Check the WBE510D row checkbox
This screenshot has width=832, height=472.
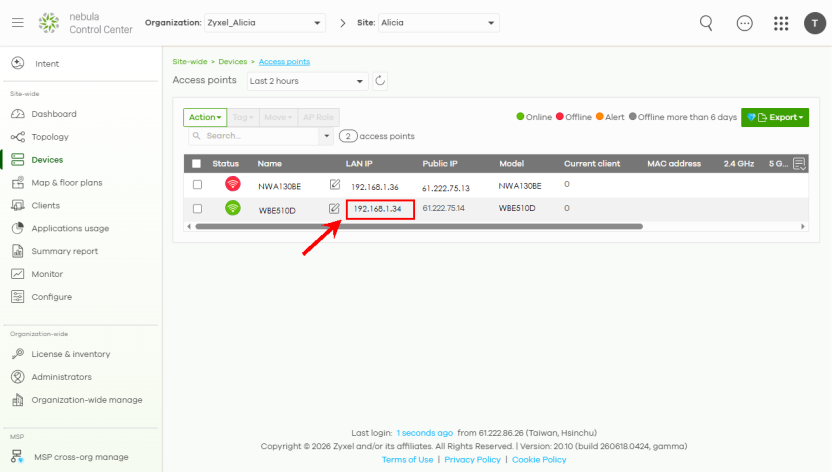[x=197, y=208]
